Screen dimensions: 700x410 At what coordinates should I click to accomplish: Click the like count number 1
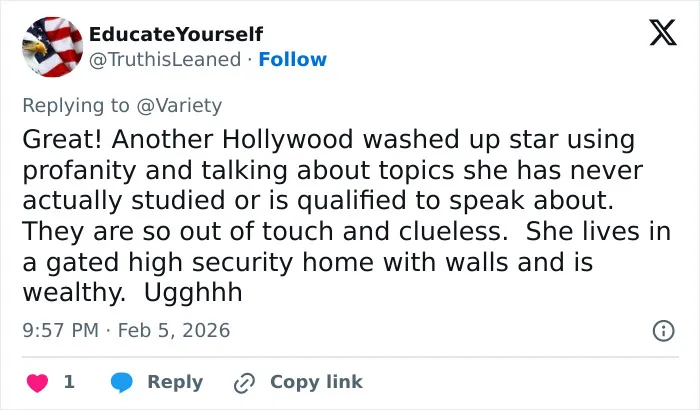point(69,382)
